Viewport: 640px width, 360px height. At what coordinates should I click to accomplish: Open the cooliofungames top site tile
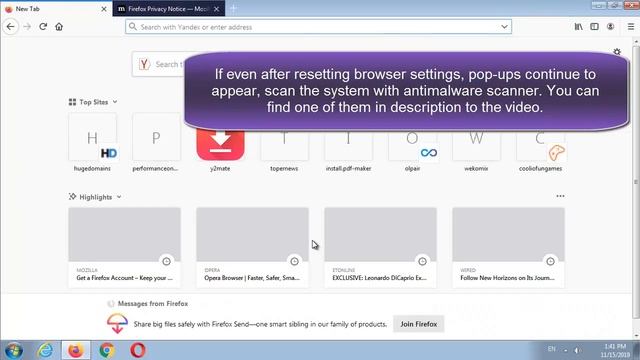540,146
